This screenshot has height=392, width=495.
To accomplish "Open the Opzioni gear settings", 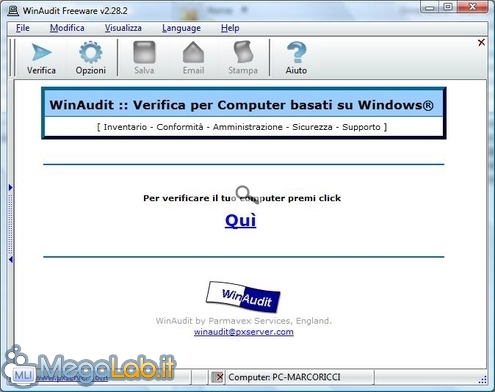I will click(91, 58).
